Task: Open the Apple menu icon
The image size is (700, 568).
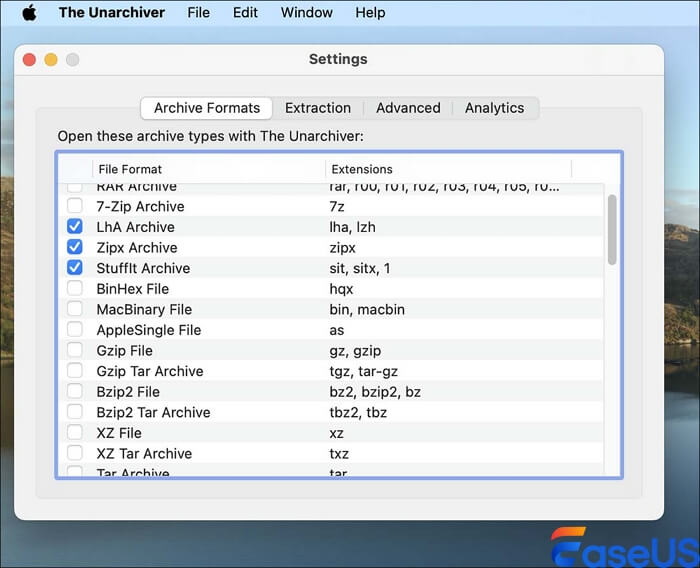Action: [x=29, y=13]
